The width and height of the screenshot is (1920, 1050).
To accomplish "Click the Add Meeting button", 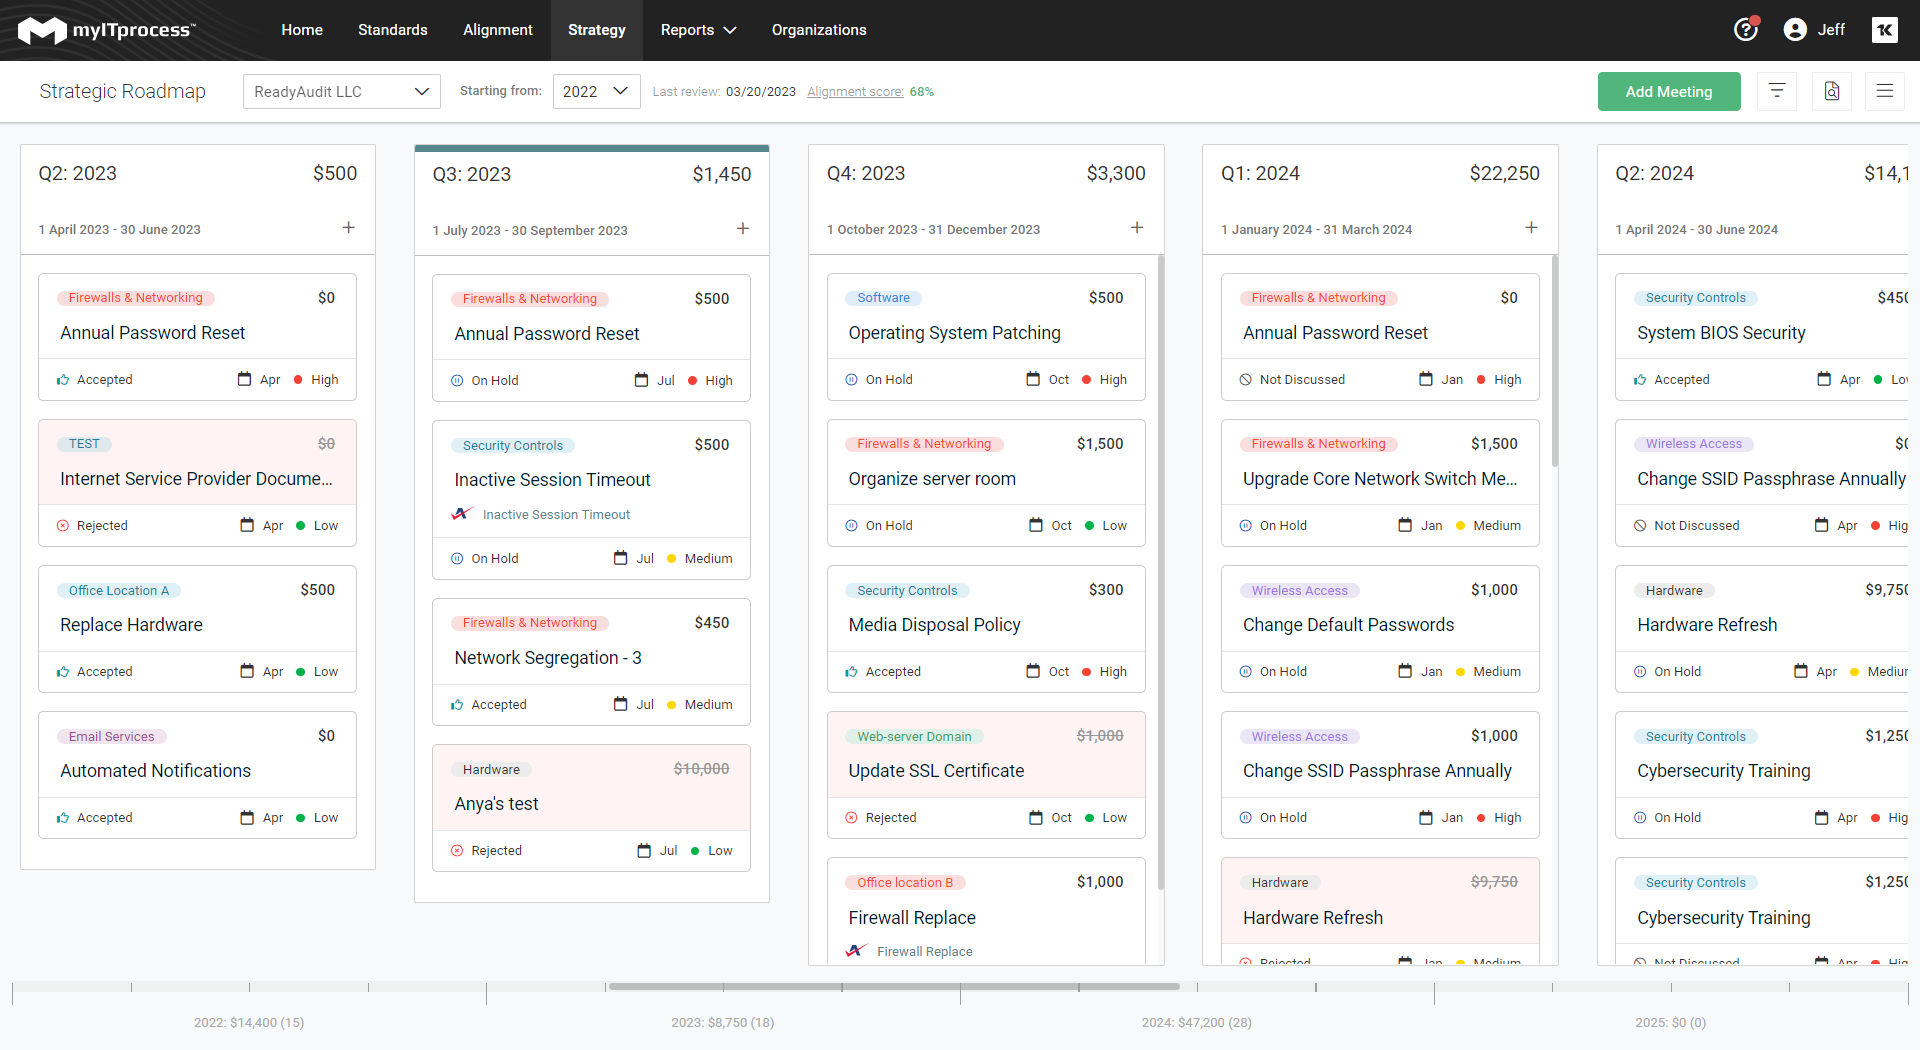I will [x=1668, y=91].
